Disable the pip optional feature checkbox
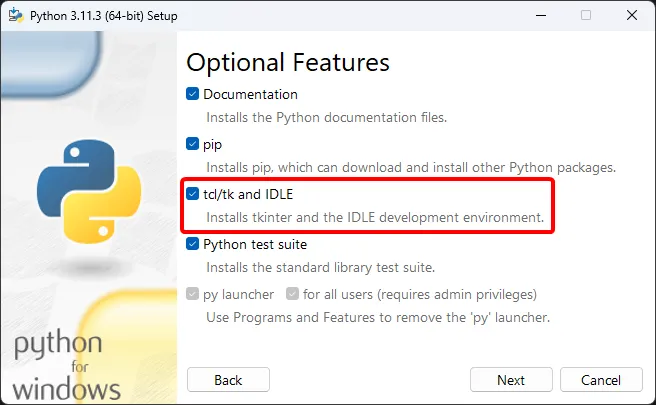The width and height of the screenshot is (656, 405). point(193,144)
